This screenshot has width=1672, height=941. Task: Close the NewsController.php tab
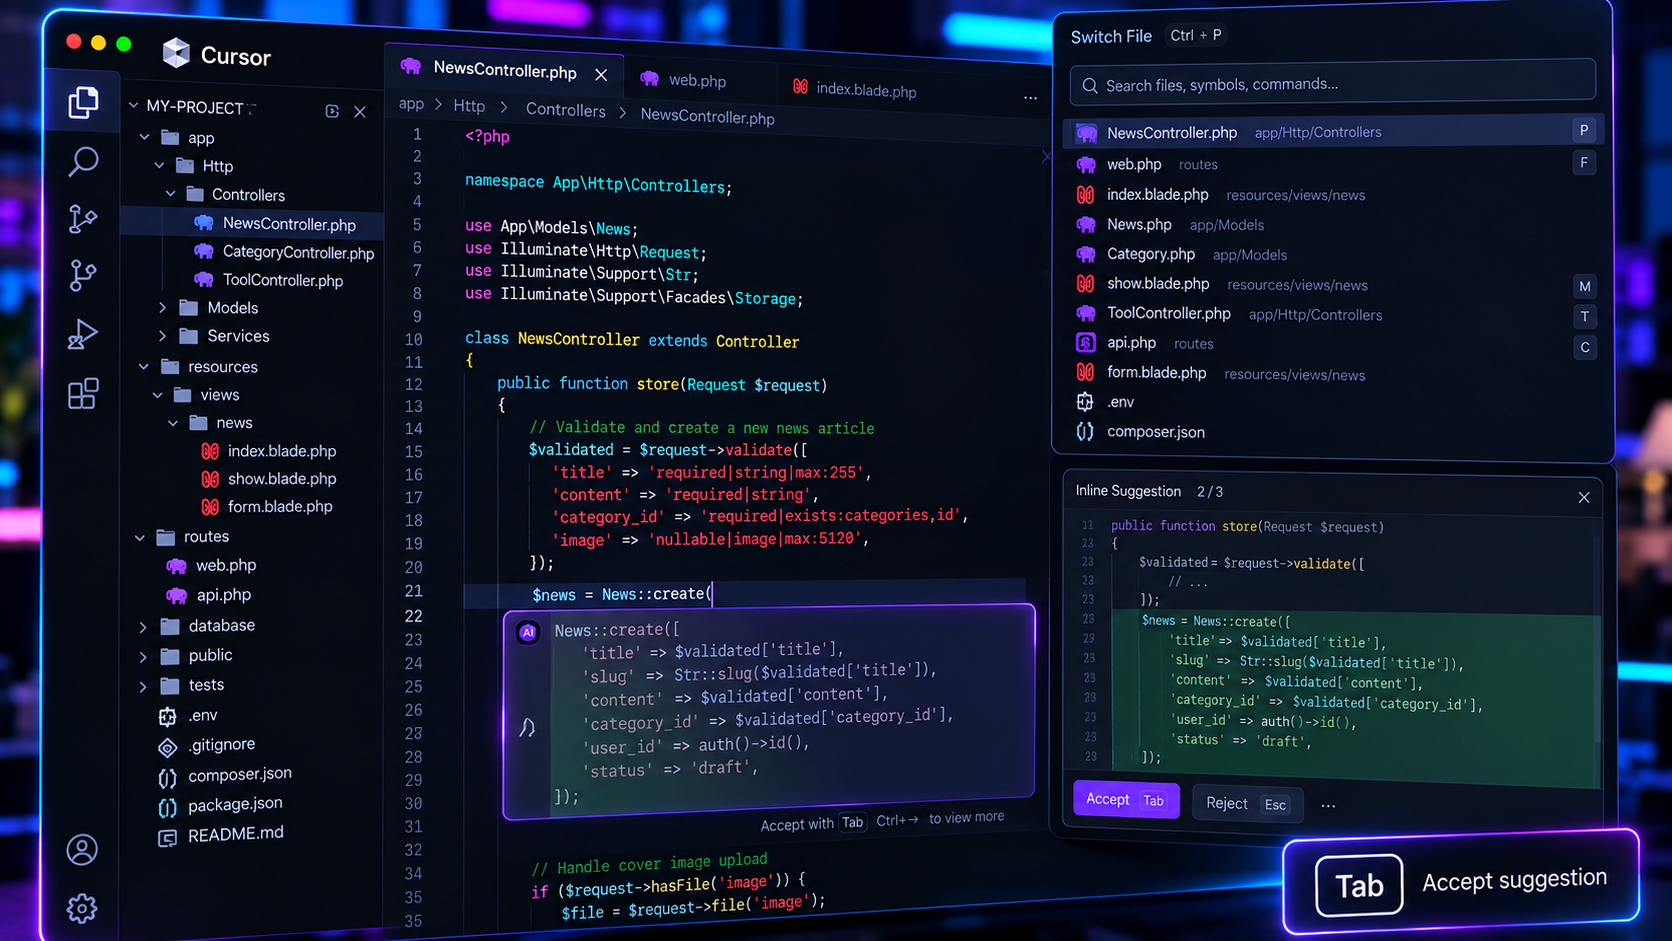tap(601, 75)
